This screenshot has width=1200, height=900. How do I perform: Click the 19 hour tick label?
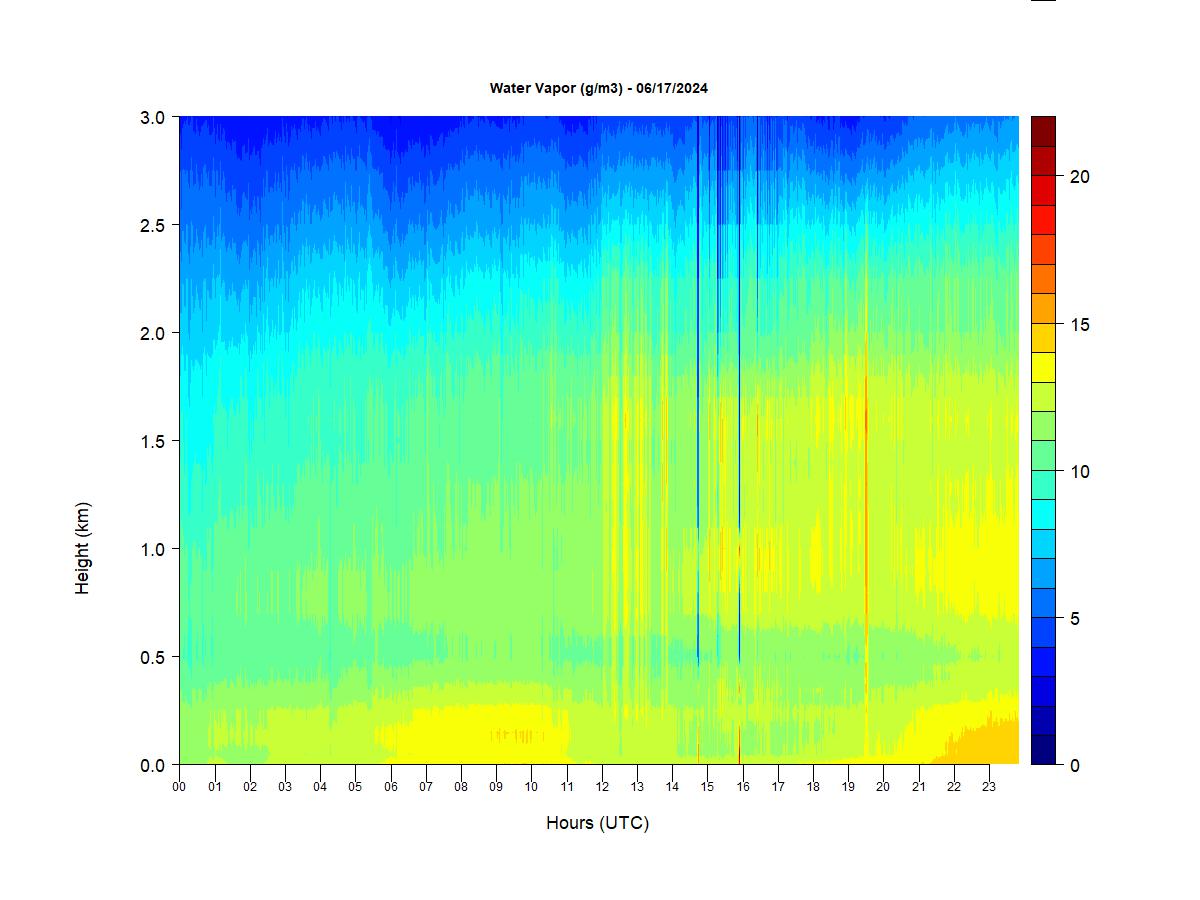pos(848,786)
